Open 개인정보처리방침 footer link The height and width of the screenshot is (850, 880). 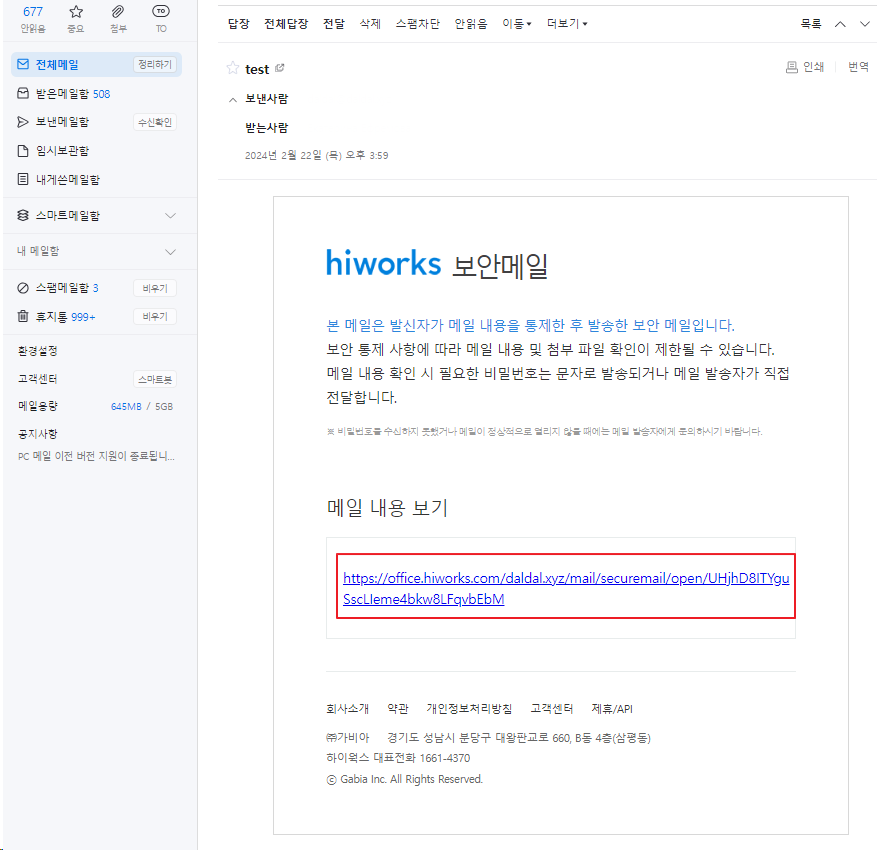coord(469,709)
